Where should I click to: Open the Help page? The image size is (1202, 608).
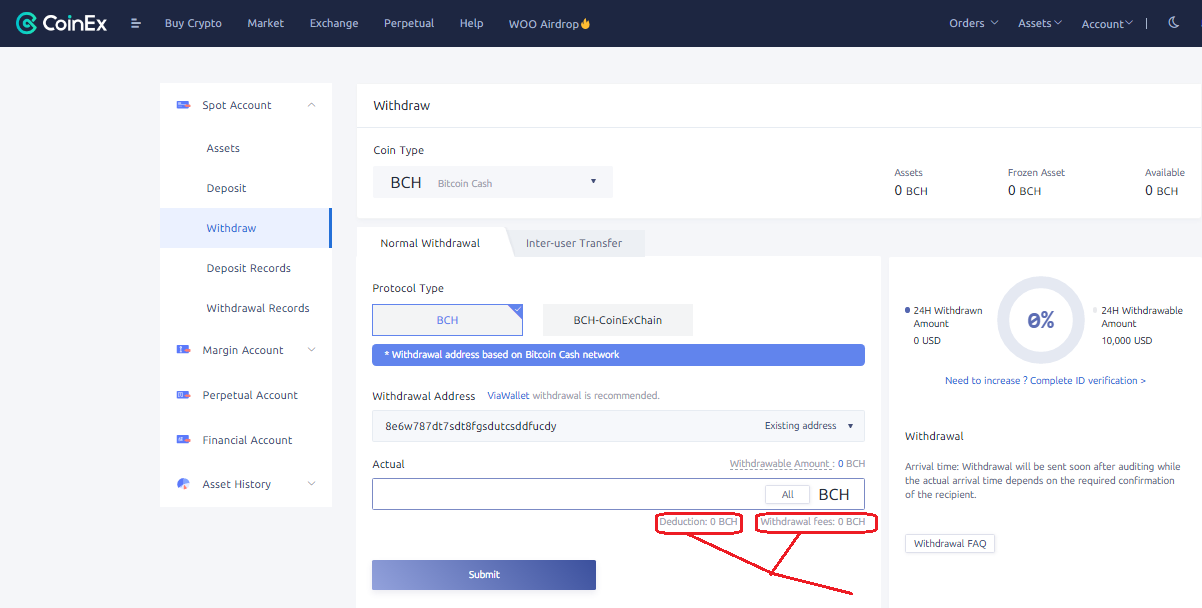point(471,23)
